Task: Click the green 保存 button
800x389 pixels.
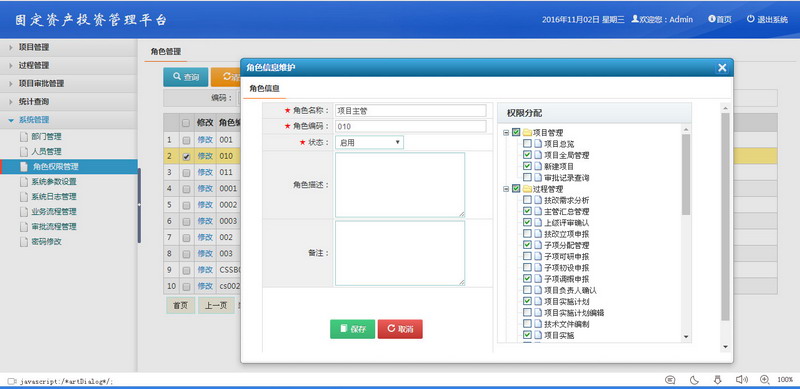Action: [x=353, y=329]
